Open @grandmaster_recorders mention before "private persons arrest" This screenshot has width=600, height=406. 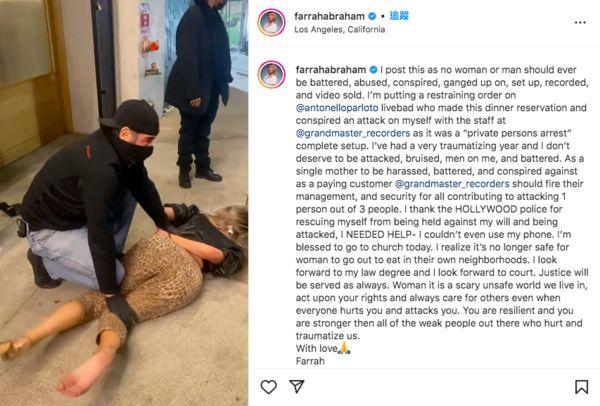coord(353,133)
